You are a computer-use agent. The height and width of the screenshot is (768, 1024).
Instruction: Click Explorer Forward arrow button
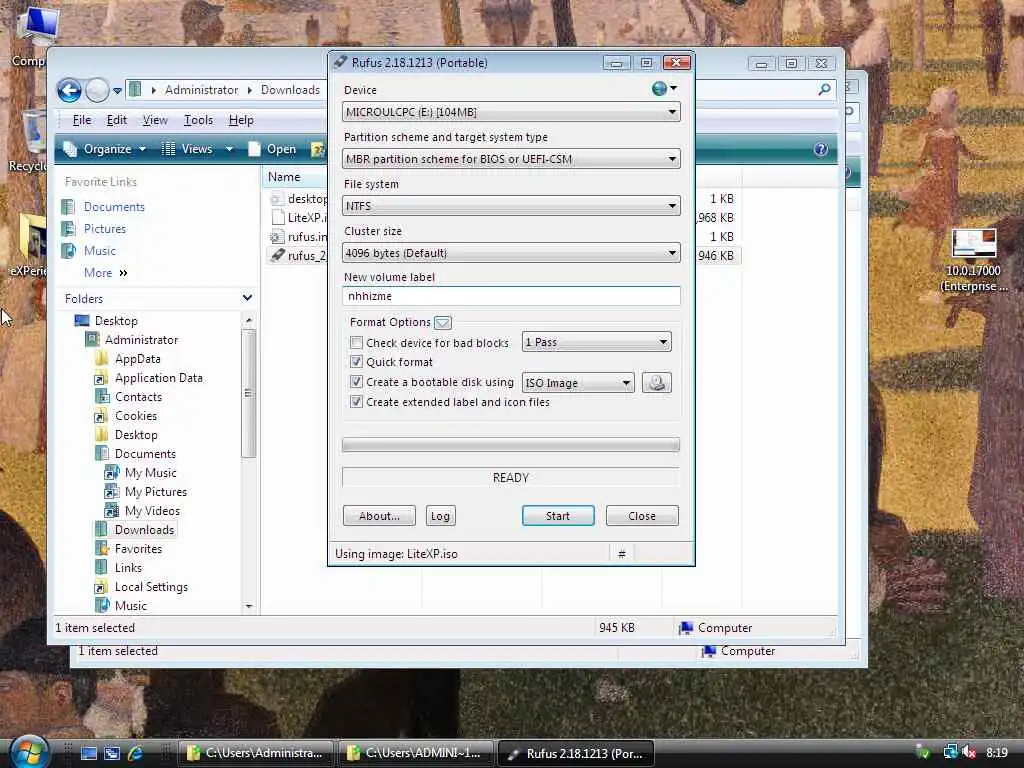coord(97,90)
